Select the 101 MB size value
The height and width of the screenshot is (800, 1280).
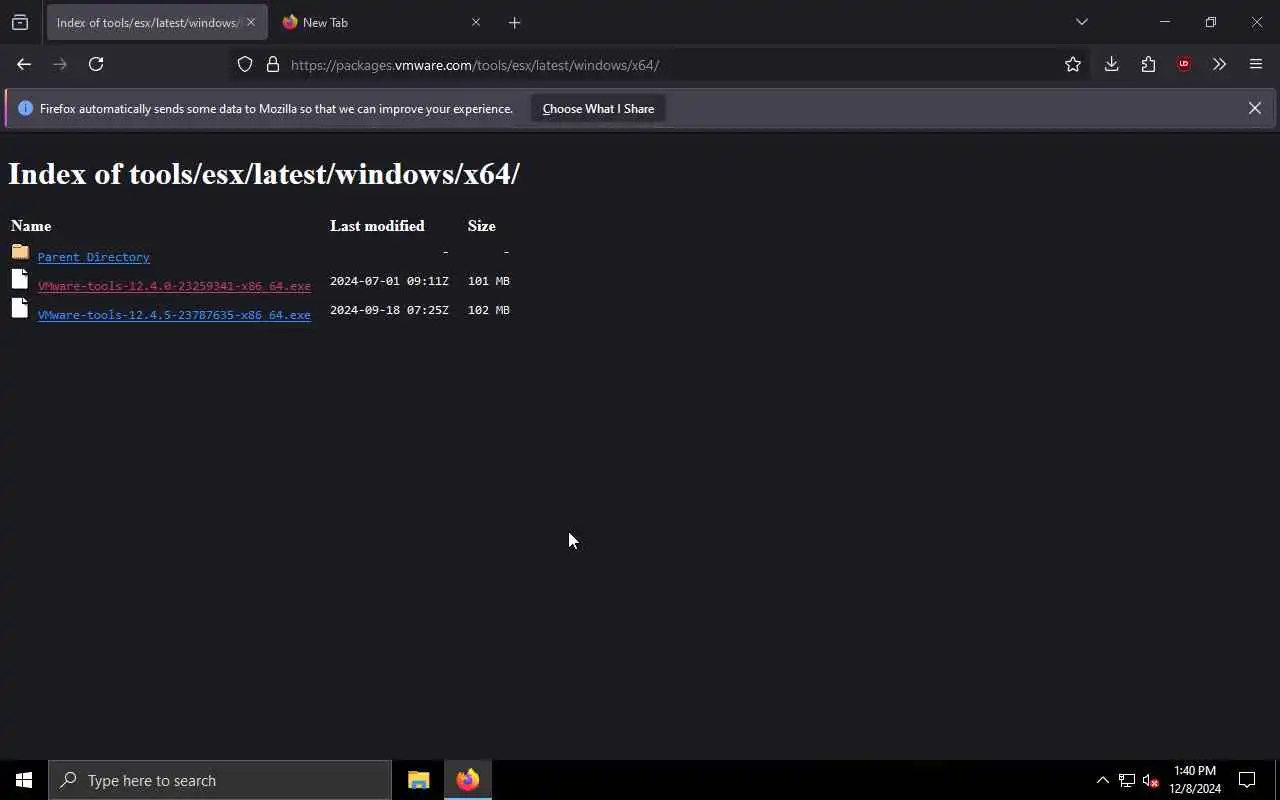tap(489, 281)
